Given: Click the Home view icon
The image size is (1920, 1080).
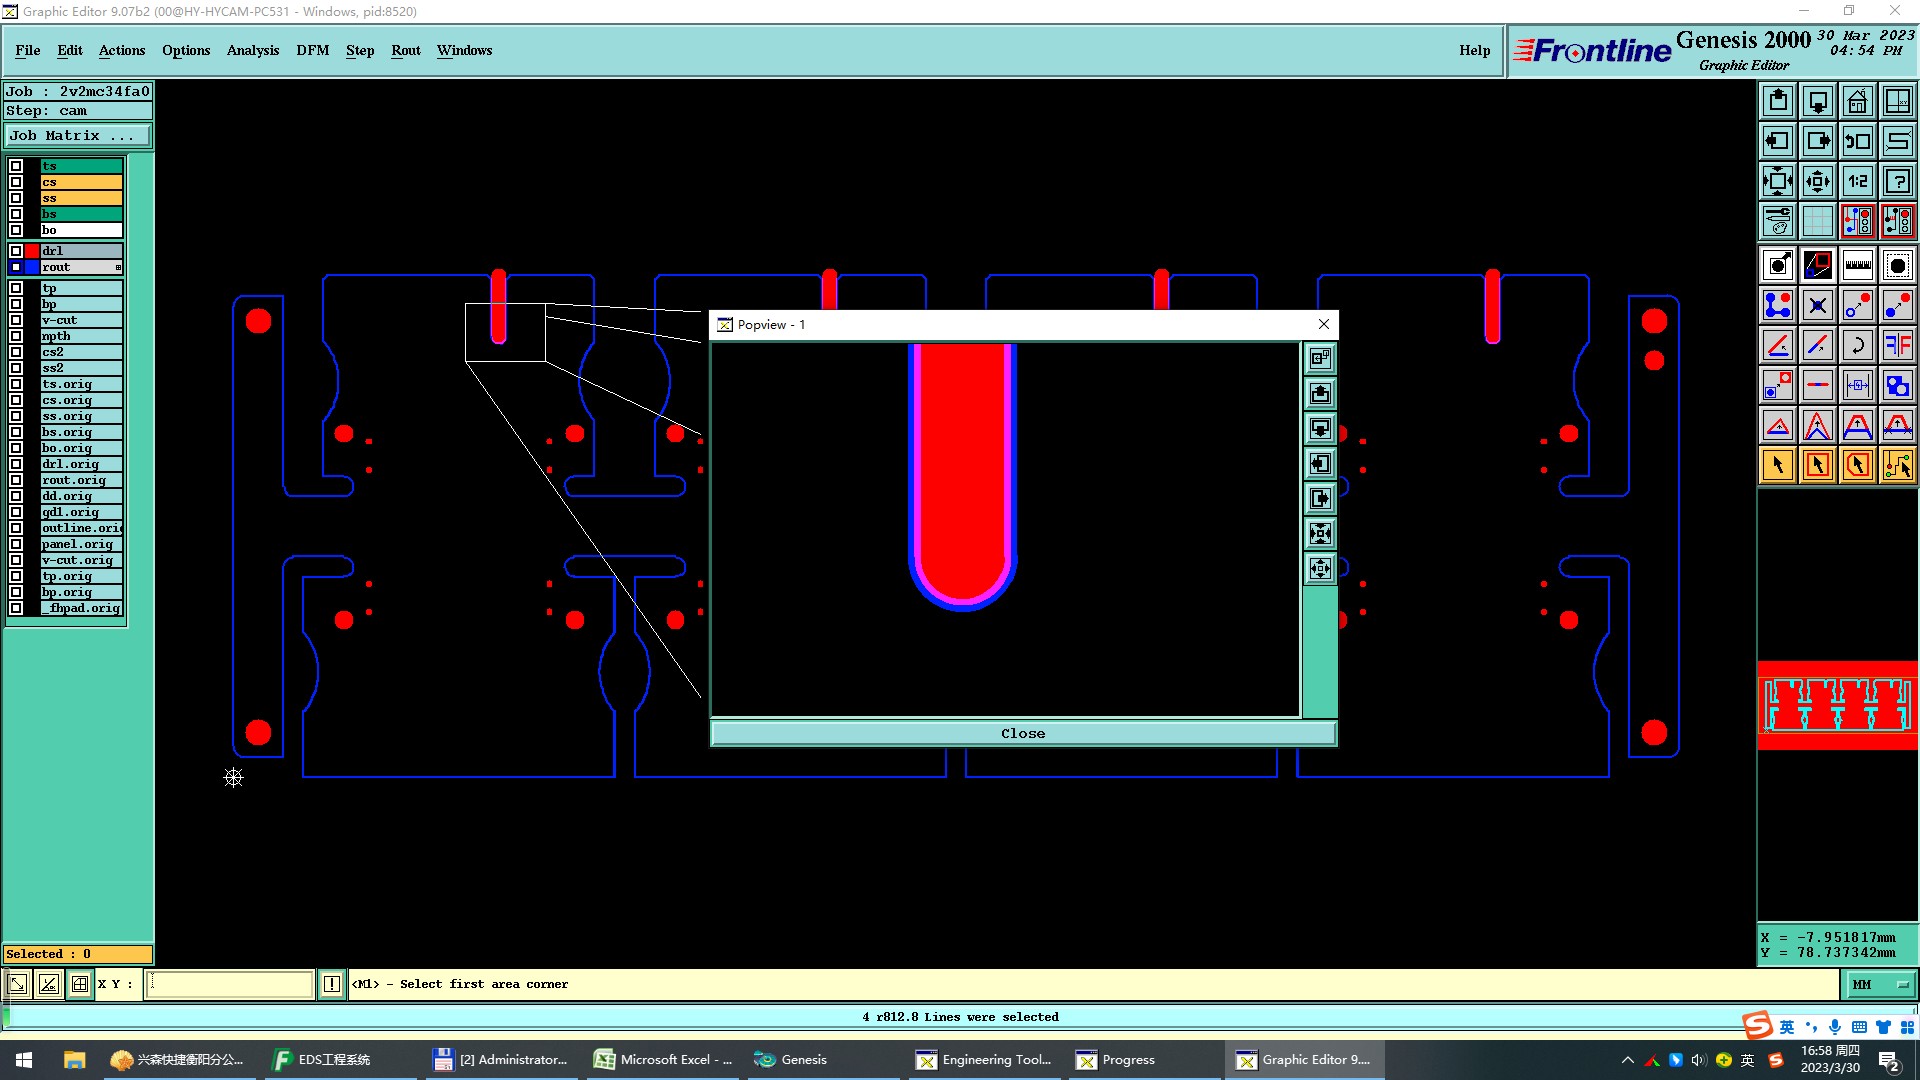Looking at the screenshot, I should [1857, 101].
